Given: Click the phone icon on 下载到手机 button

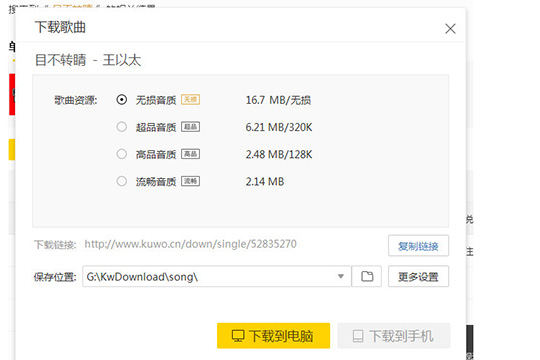Looking at the screenshot, I should coord(358,336).
